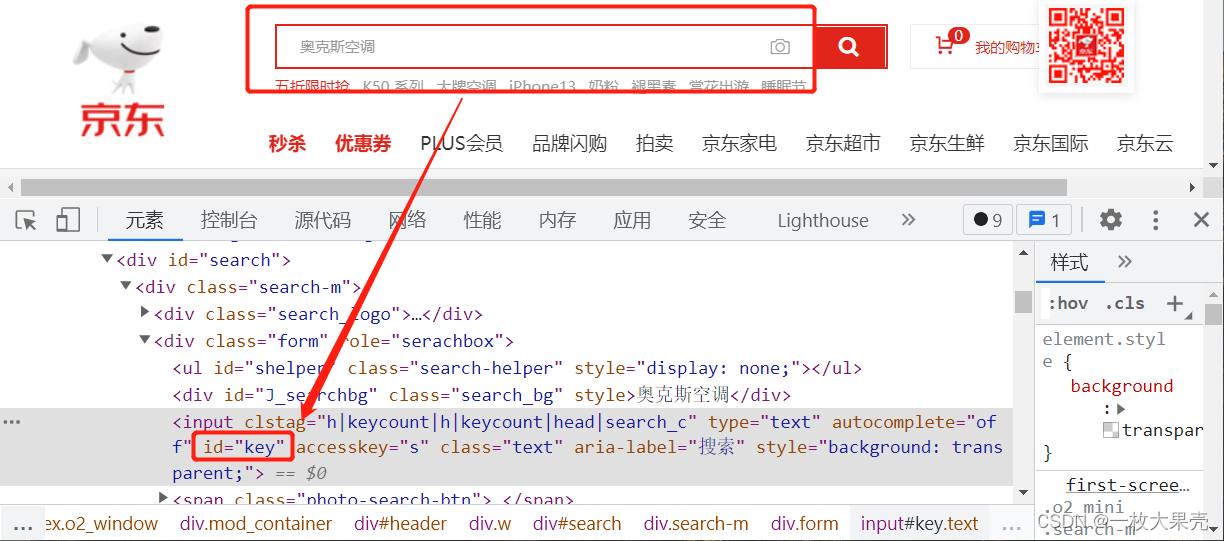1224x541 pixels.
Task: Open the 1 message issues badge
Action: click(1044, 220)
